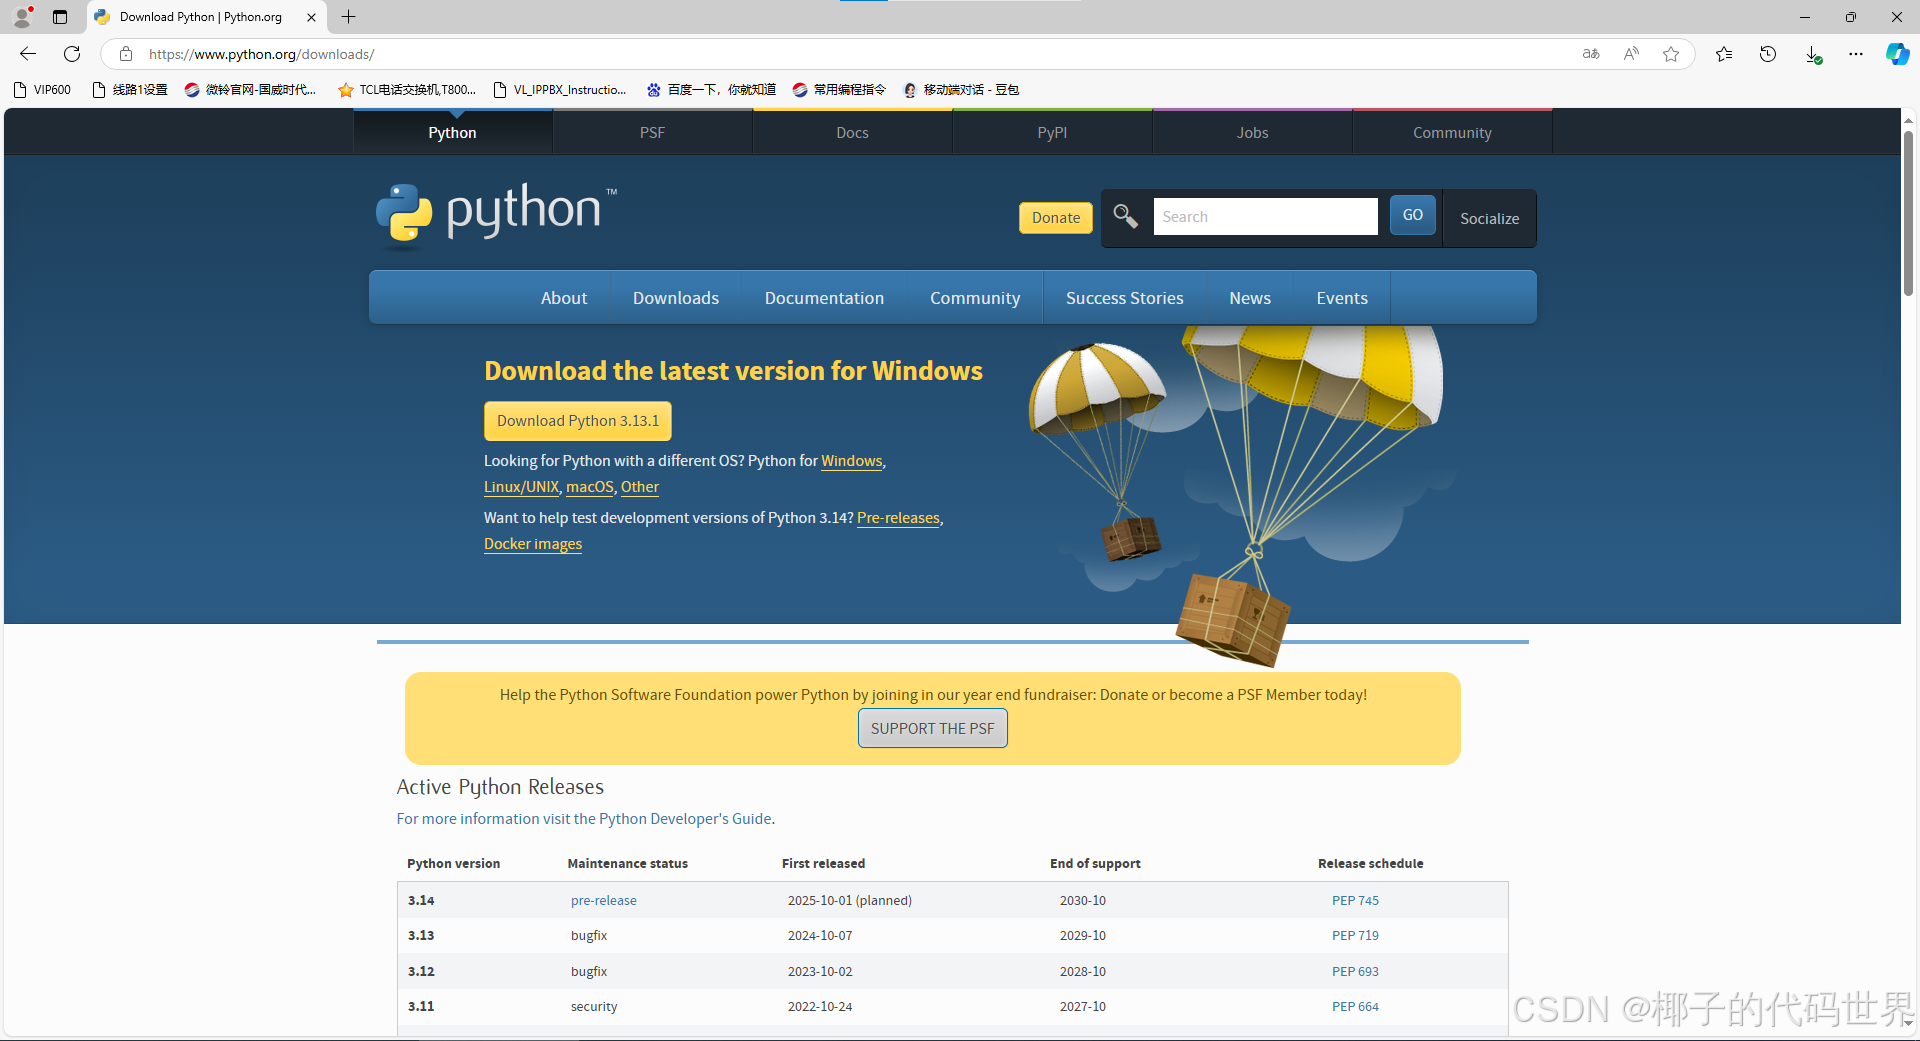Image resolution: width=1920 pixels, height=1041 pixels.
Task: Close the Download Python tab
Action: (311, 17)
